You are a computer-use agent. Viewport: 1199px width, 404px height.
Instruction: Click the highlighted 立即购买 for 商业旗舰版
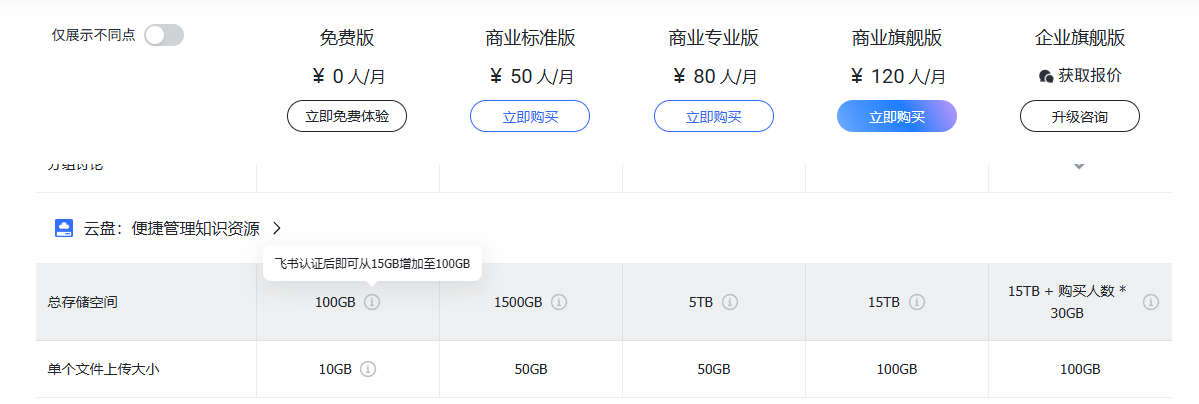(x=897, y=116)
